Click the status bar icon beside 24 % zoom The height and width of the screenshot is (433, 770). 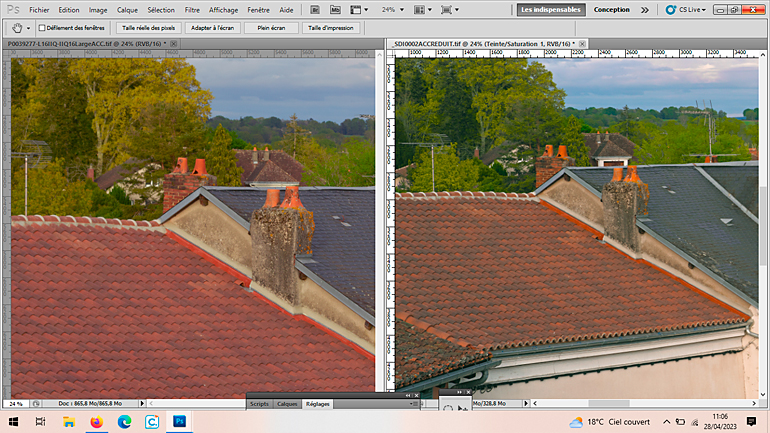pyautogui.click(x=36, y=404)
